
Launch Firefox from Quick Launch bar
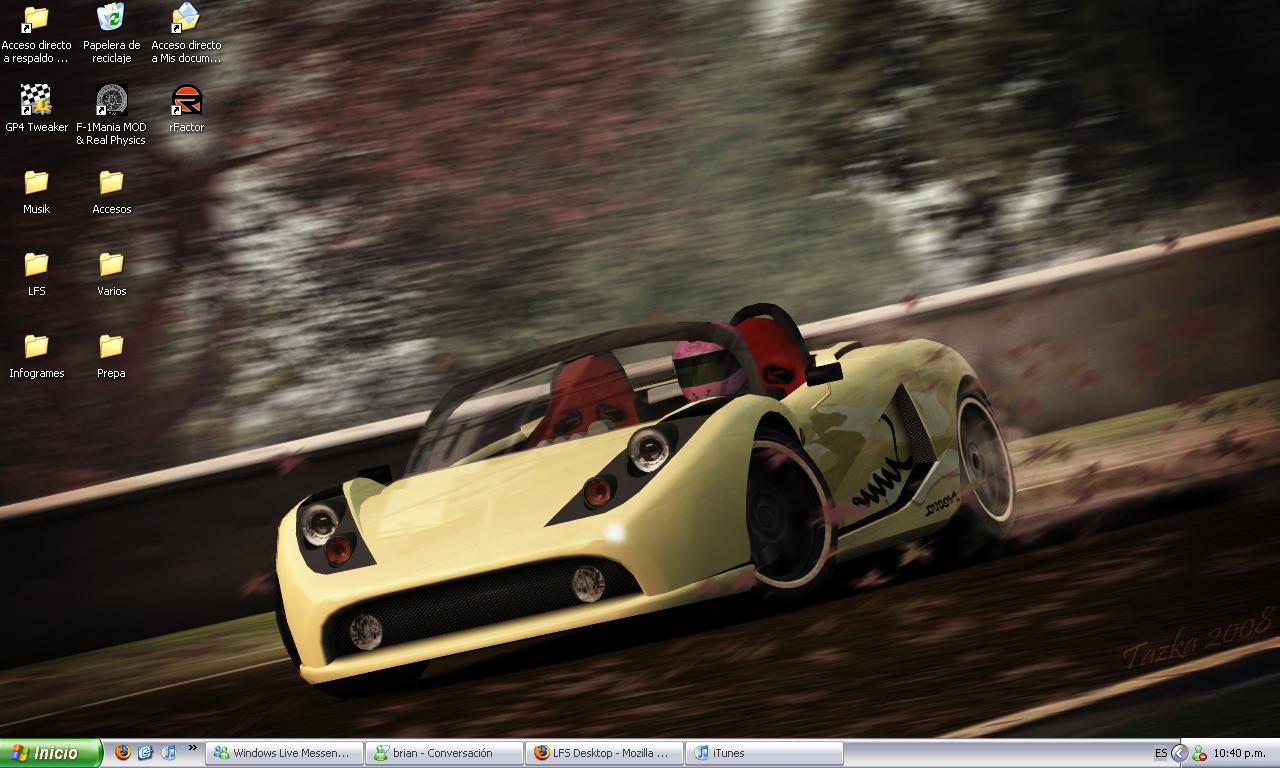pyautogui.click(x=123, y=752)
